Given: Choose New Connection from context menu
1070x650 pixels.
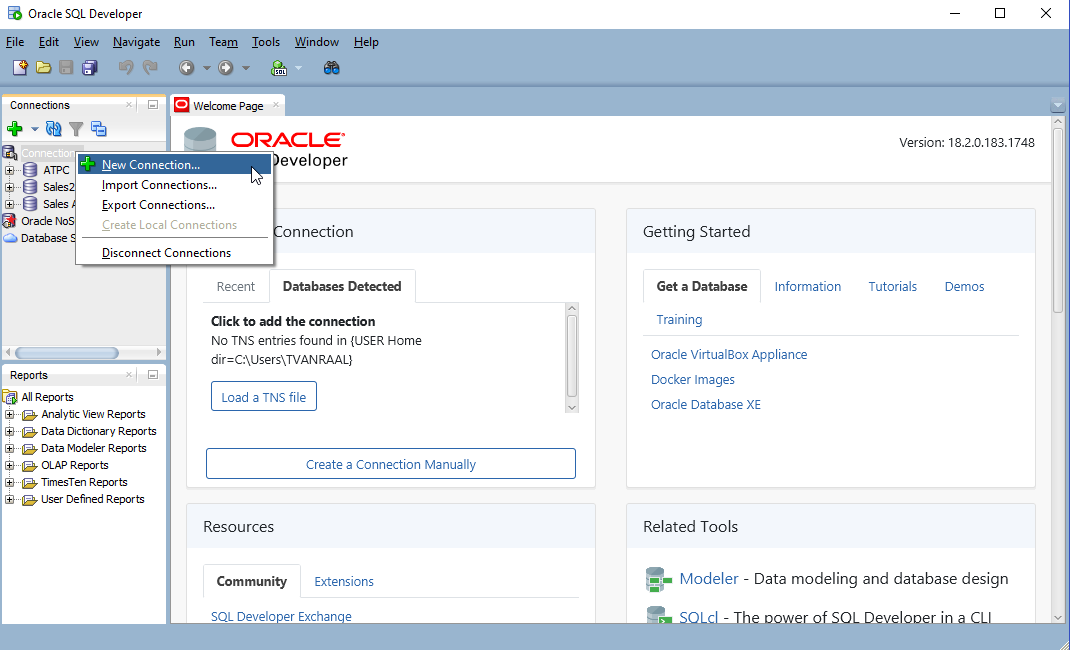Looking at the screenshot, I should (175, 164).
